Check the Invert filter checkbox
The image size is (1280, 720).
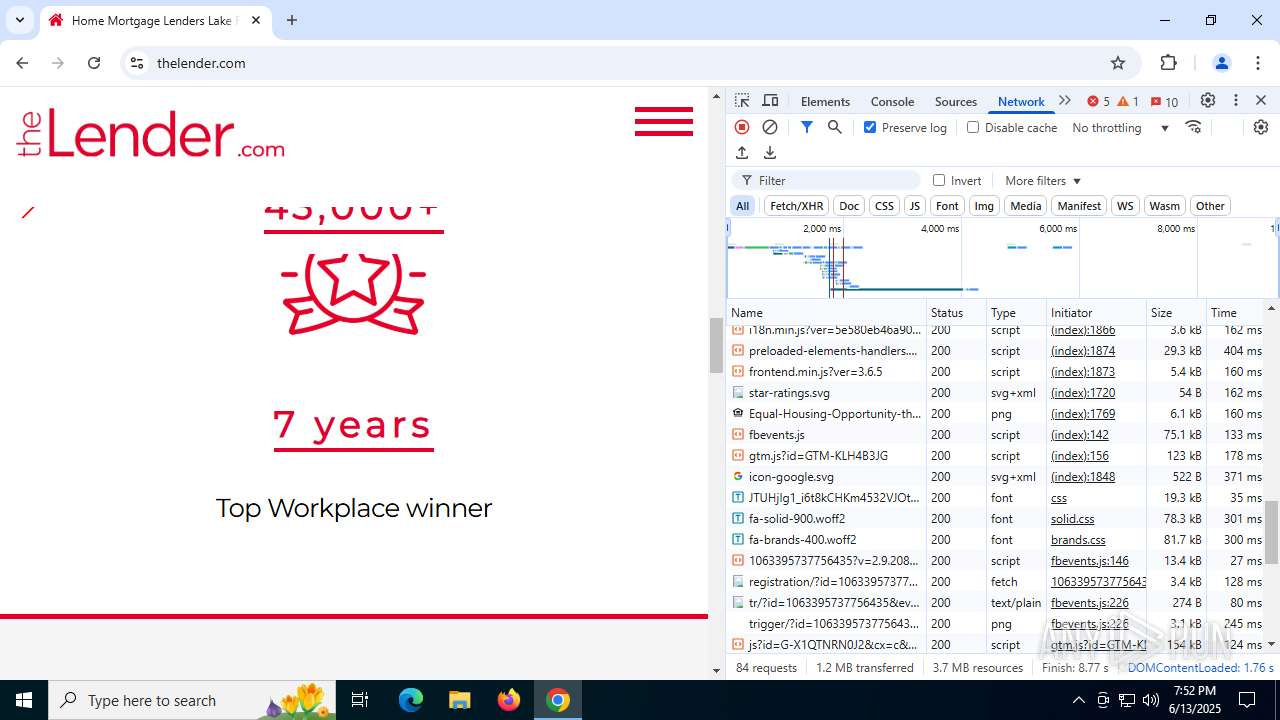[x=939, y=180]
